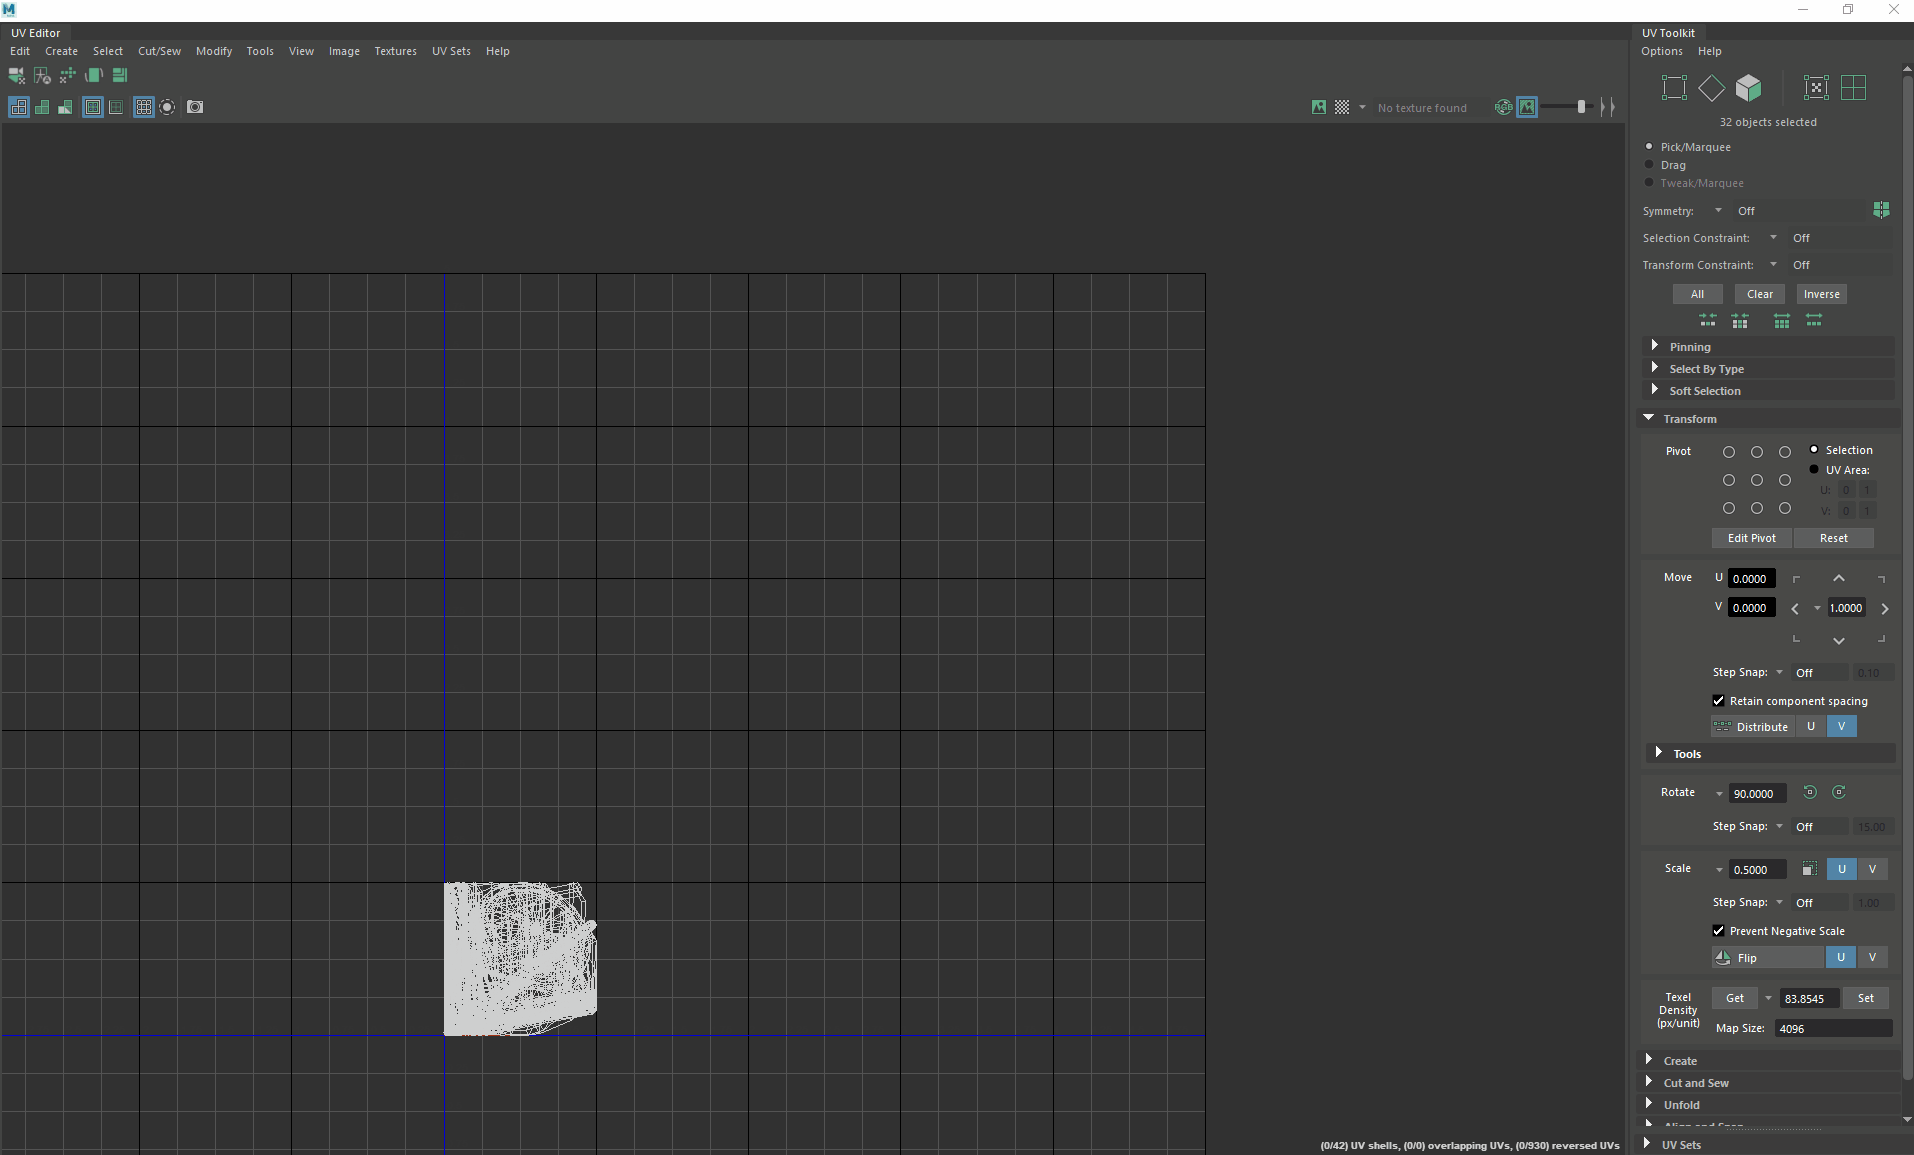The width and height of the screenshot is (1914, 1155).
Task: Click rotate clockwise icon
Action: coord(1839,793)
